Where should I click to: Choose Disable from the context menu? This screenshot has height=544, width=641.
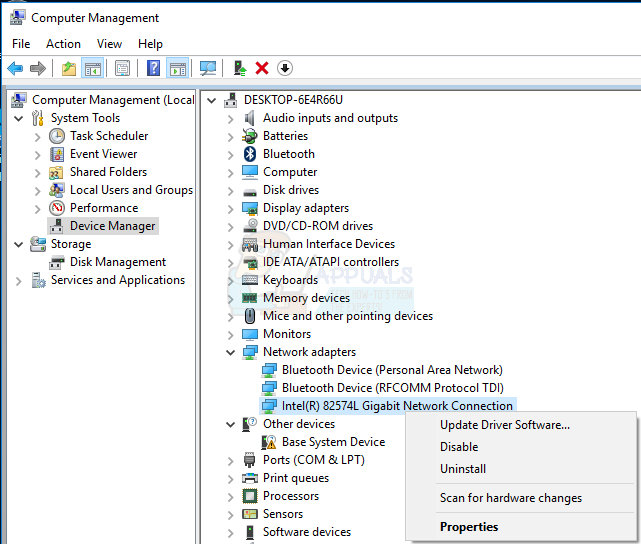tap(459, 447)
